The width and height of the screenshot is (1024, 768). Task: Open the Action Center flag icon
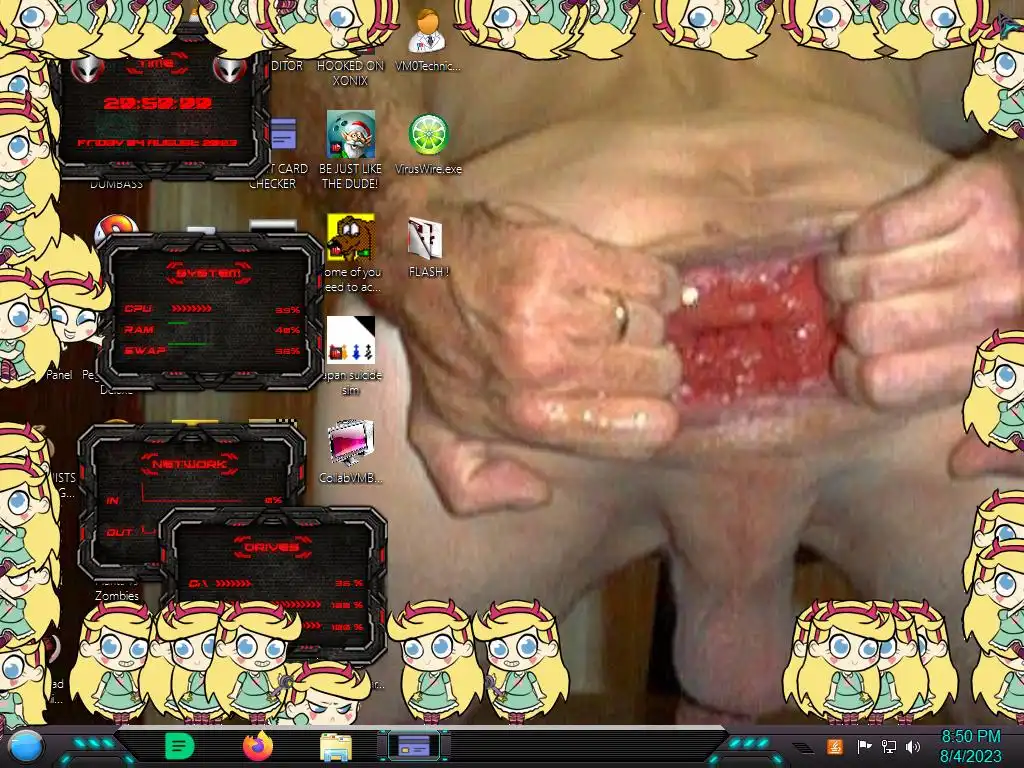864,746
